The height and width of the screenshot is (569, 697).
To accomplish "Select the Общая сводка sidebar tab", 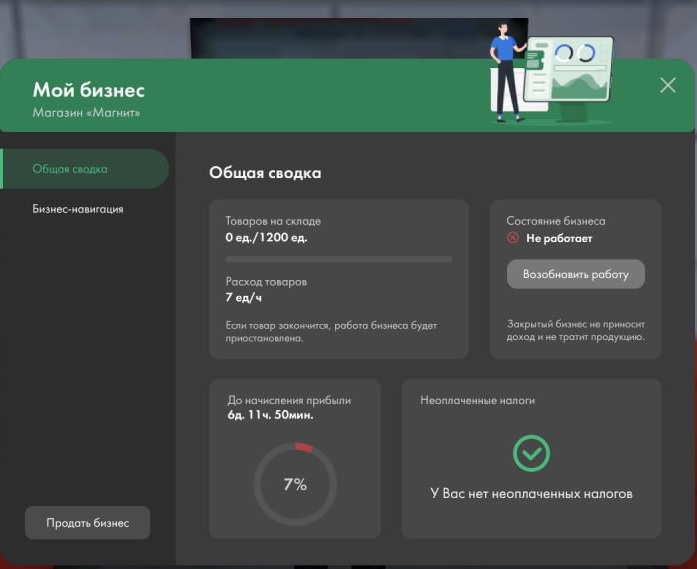I will (84, 169).
